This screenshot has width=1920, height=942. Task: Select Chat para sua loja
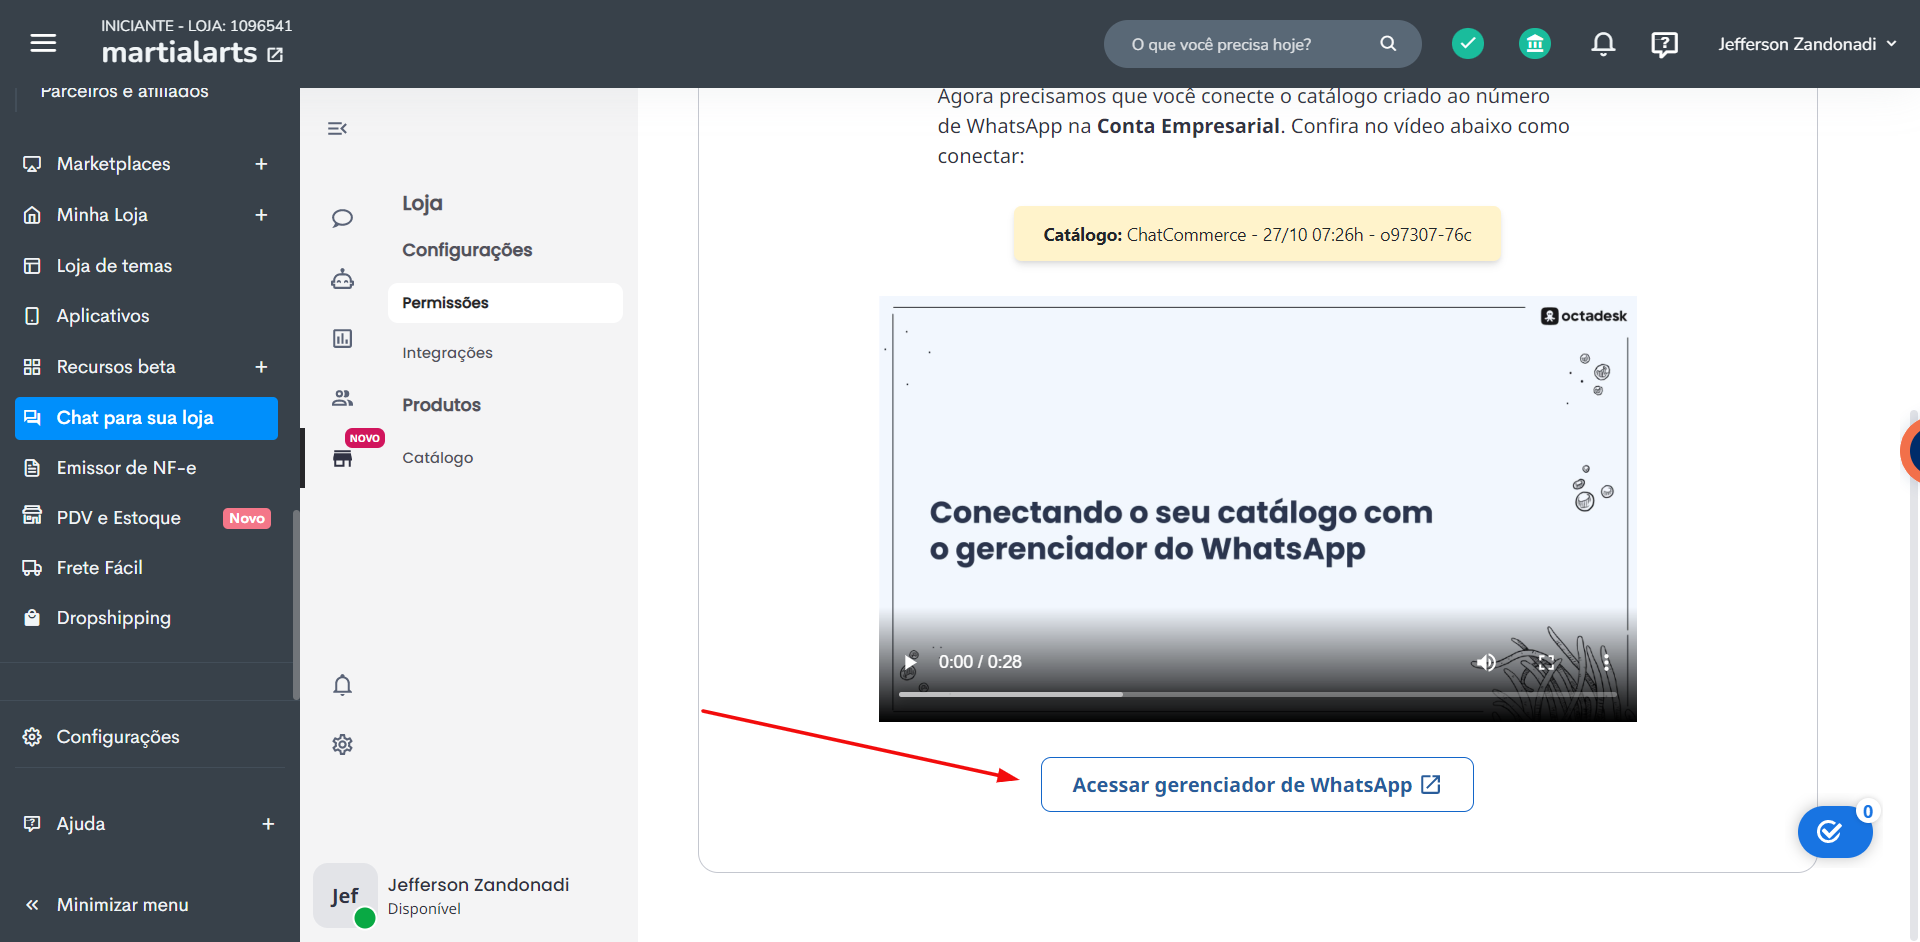pos(146,418)
